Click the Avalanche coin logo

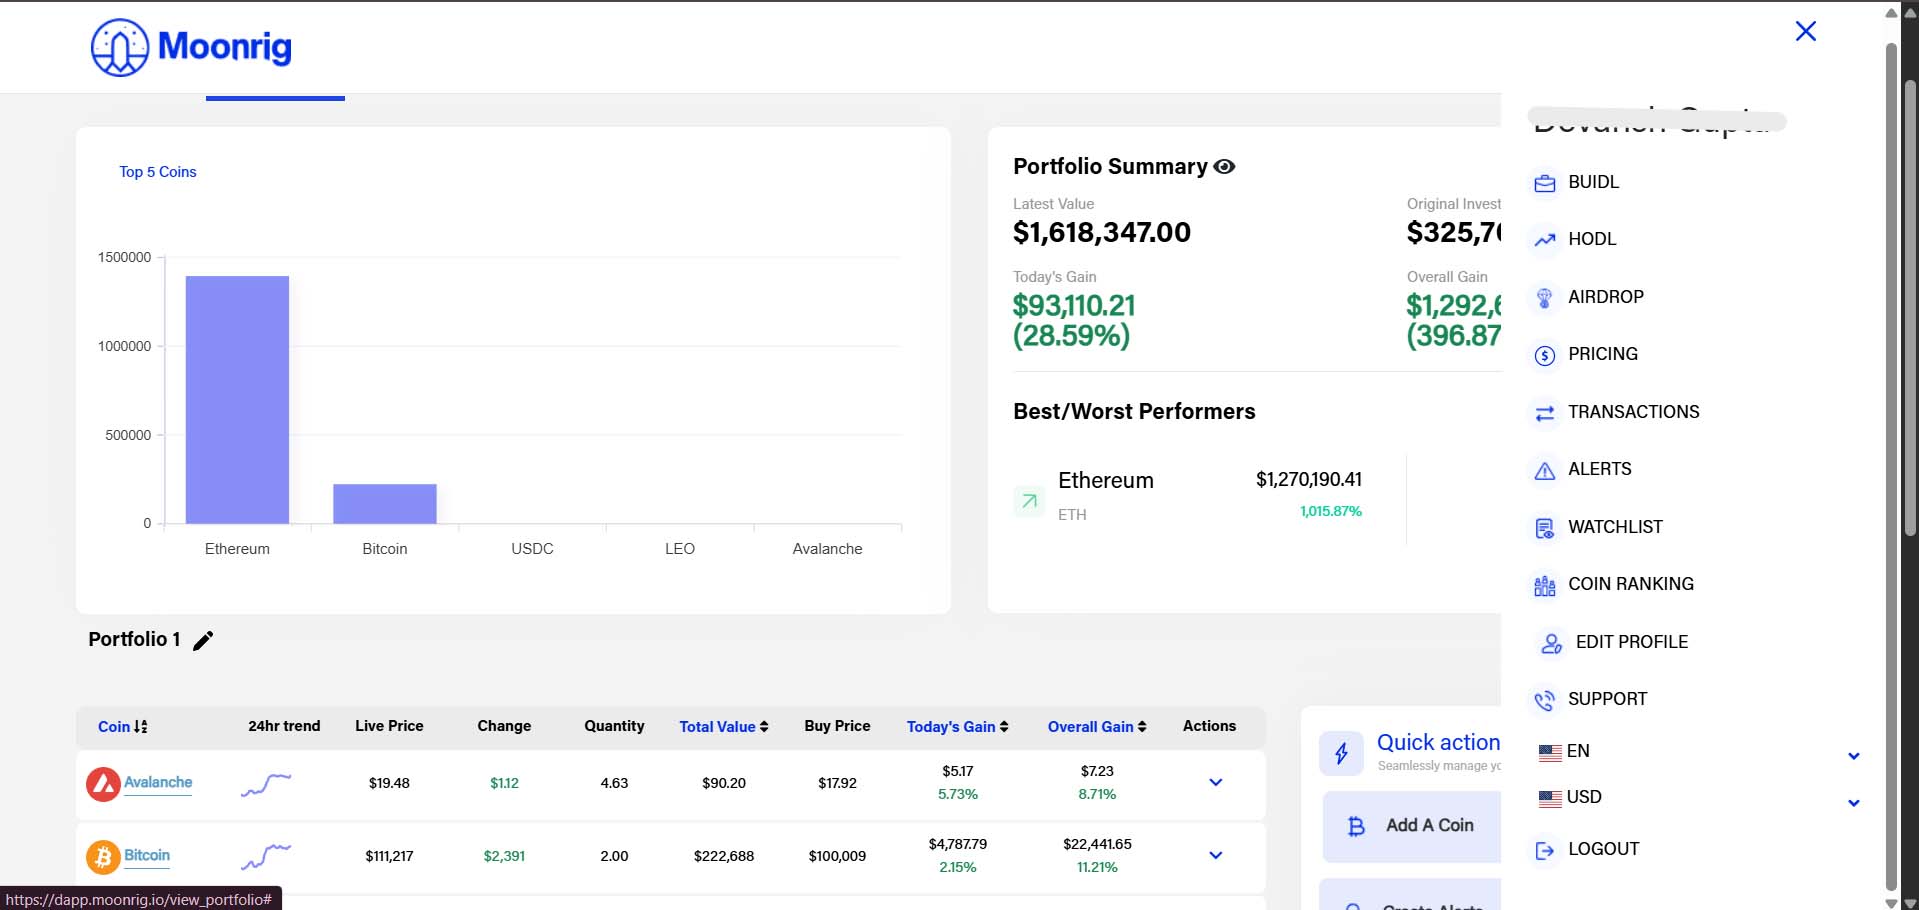pyautogui.click(x=103, y=785)
